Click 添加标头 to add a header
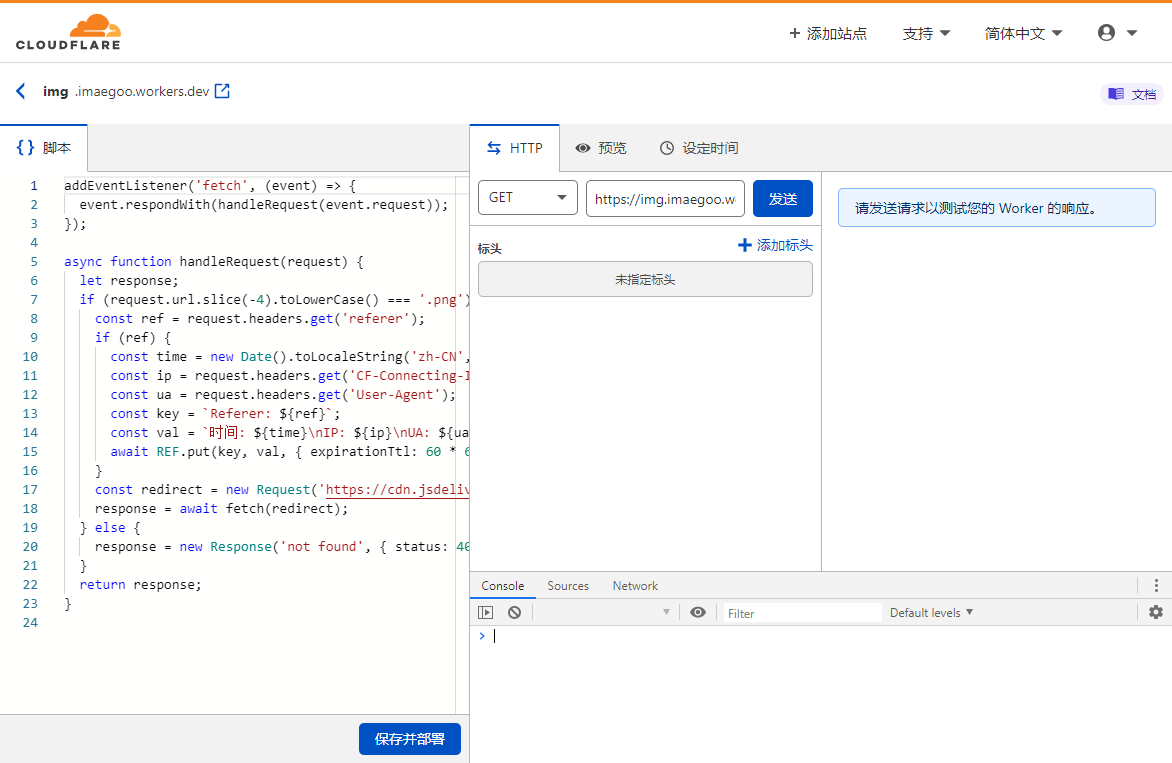The width and height of the screenshot is (1172, 763). click(775, 245)
